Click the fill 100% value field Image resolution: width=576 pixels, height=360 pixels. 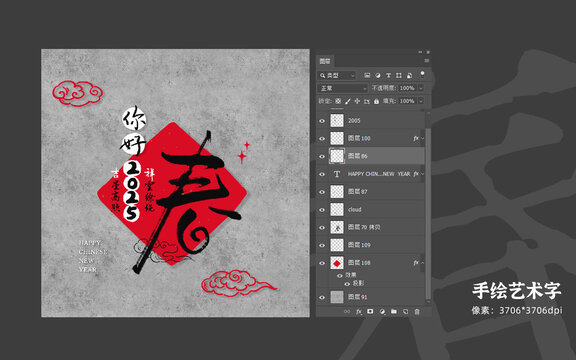click(x=407, y=101)
